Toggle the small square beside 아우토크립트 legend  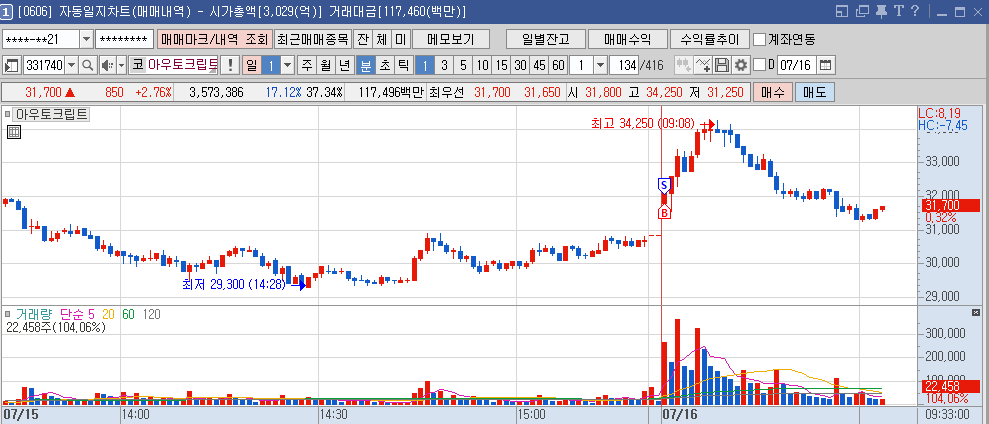(8, 115)
